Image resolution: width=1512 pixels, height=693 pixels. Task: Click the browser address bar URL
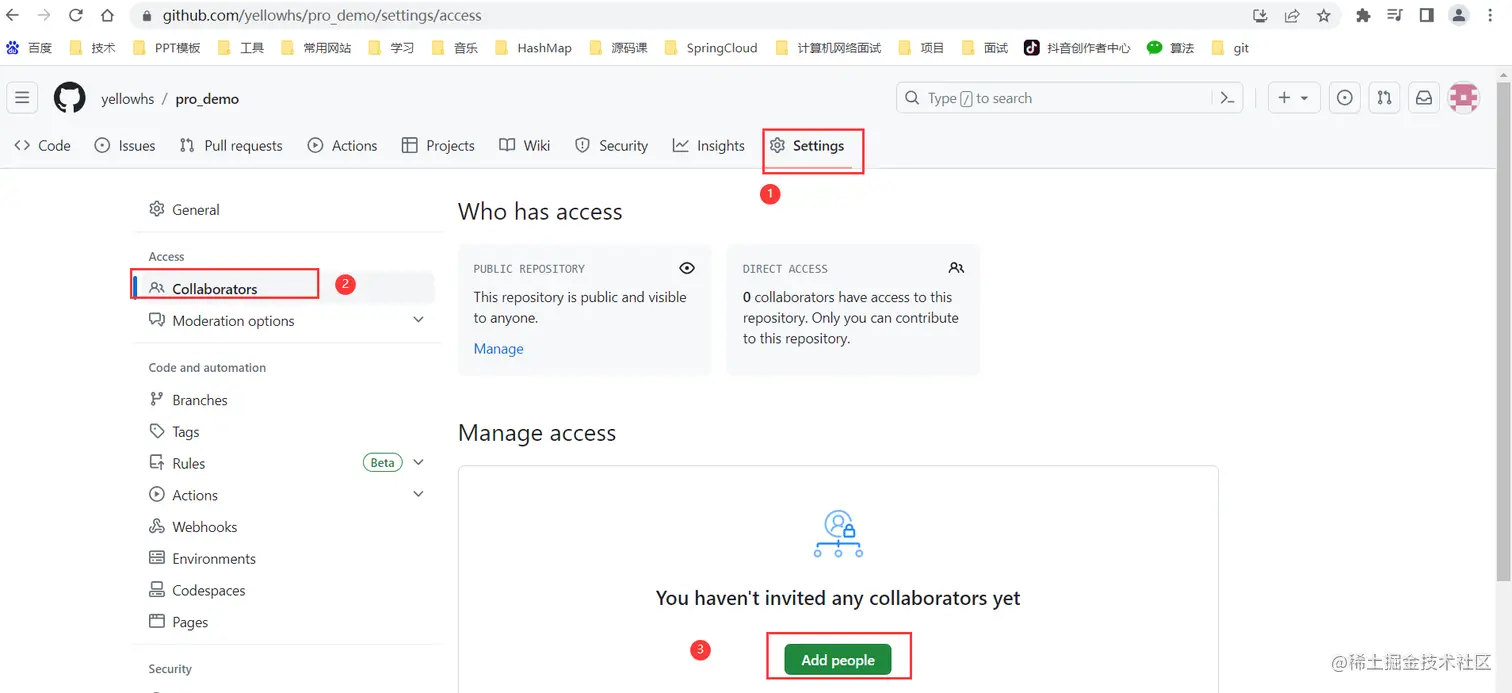(x=322, y=16)
